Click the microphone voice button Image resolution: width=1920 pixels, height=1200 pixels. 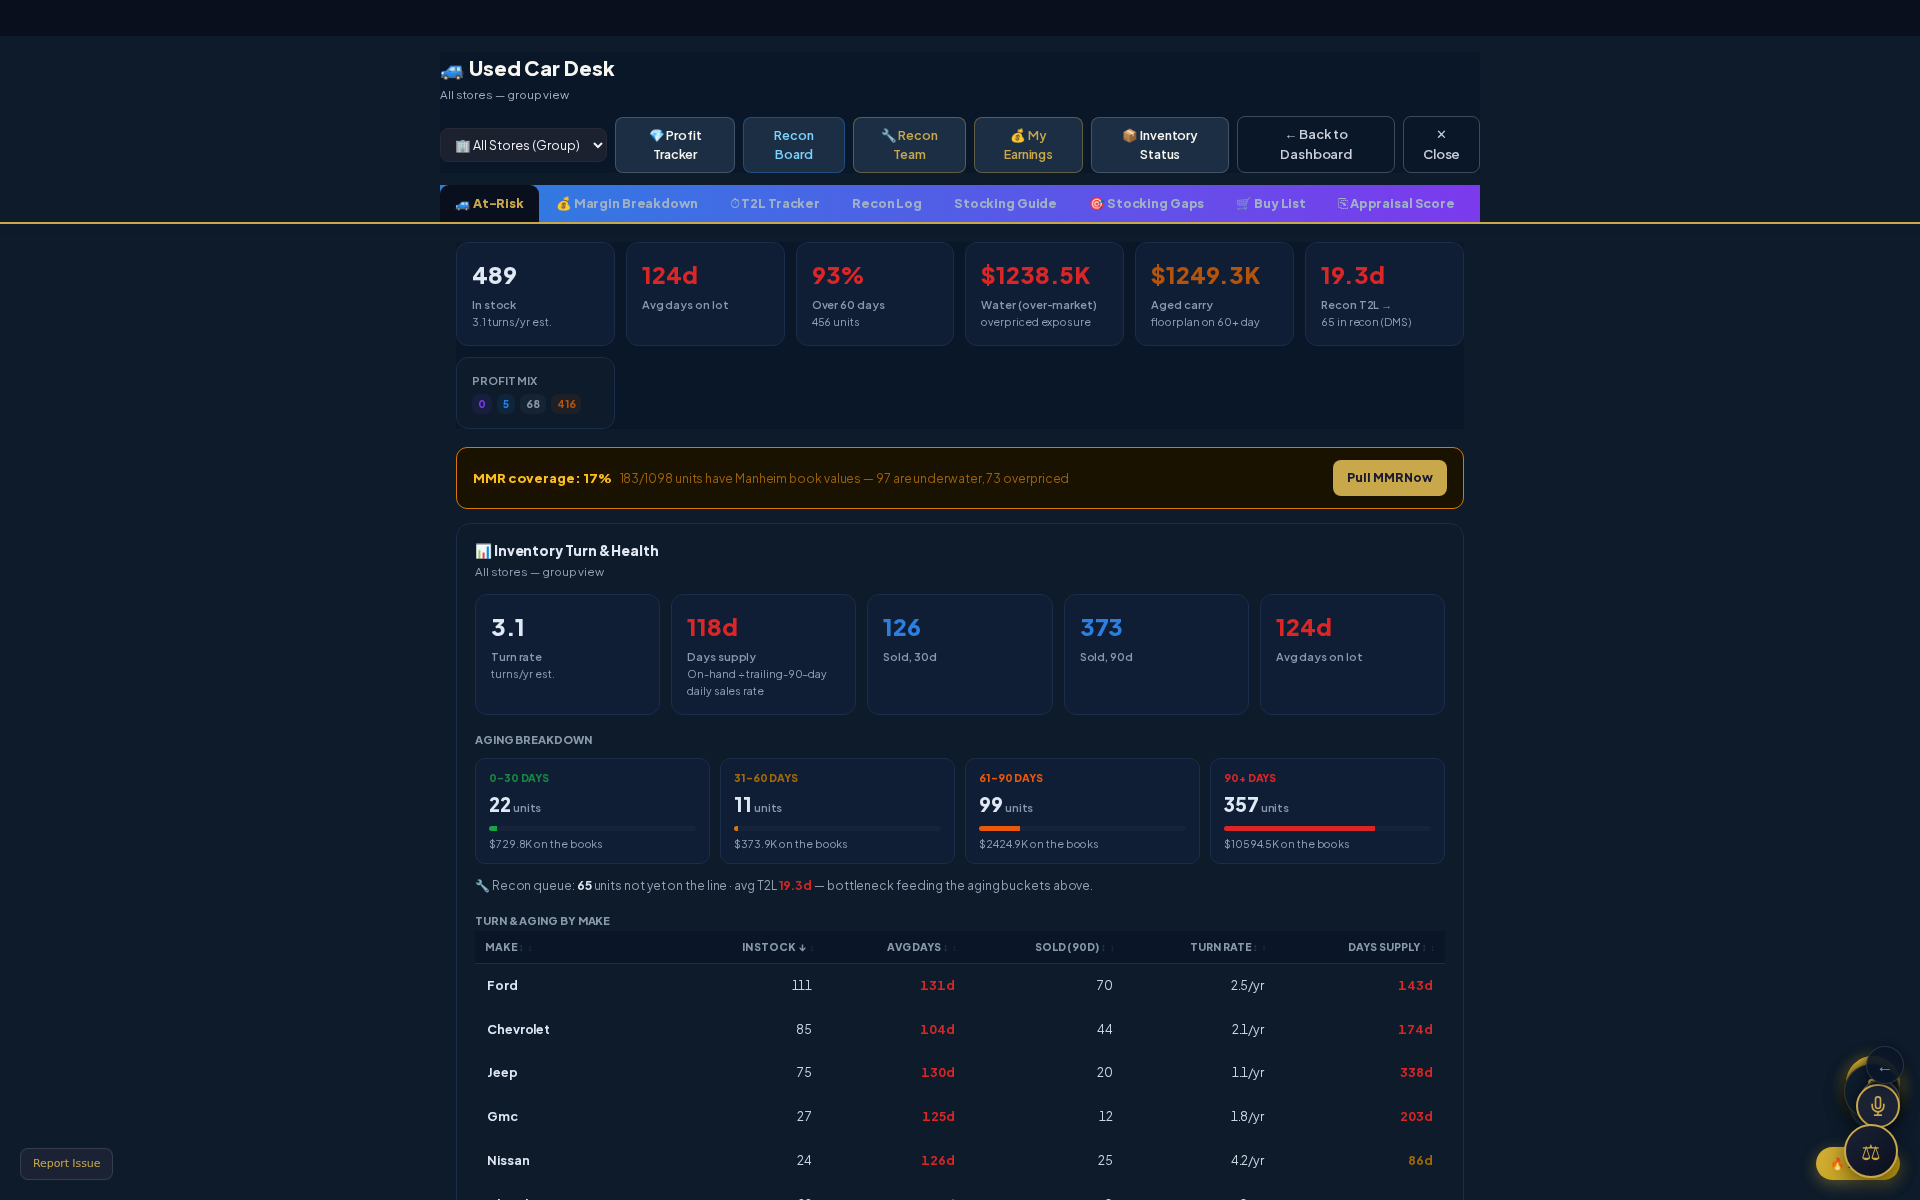click(1877, 1106)
